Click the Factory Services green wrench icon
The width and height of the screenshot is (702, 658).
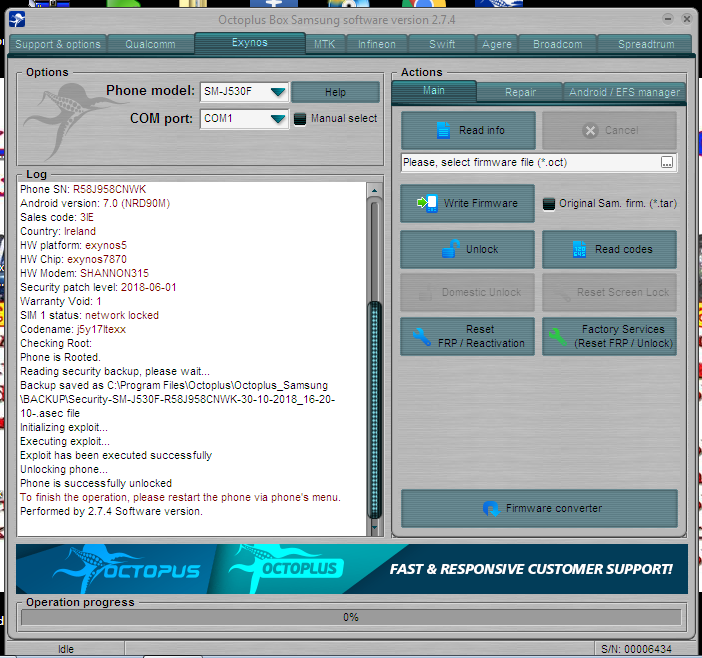(557, 337)
